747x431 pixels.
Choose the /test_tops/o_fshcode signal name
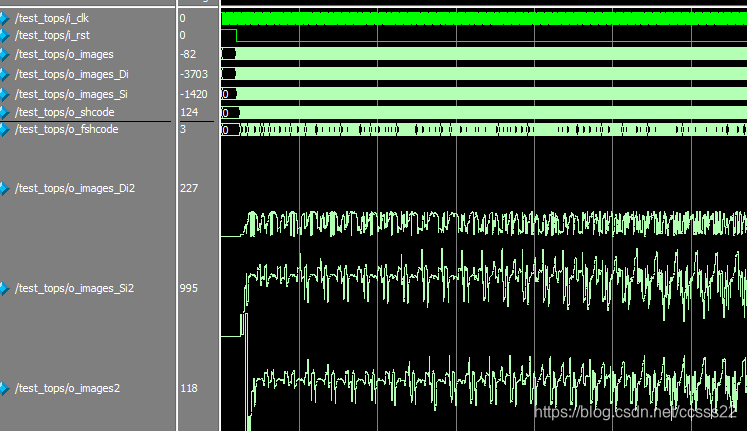[67, 130]
